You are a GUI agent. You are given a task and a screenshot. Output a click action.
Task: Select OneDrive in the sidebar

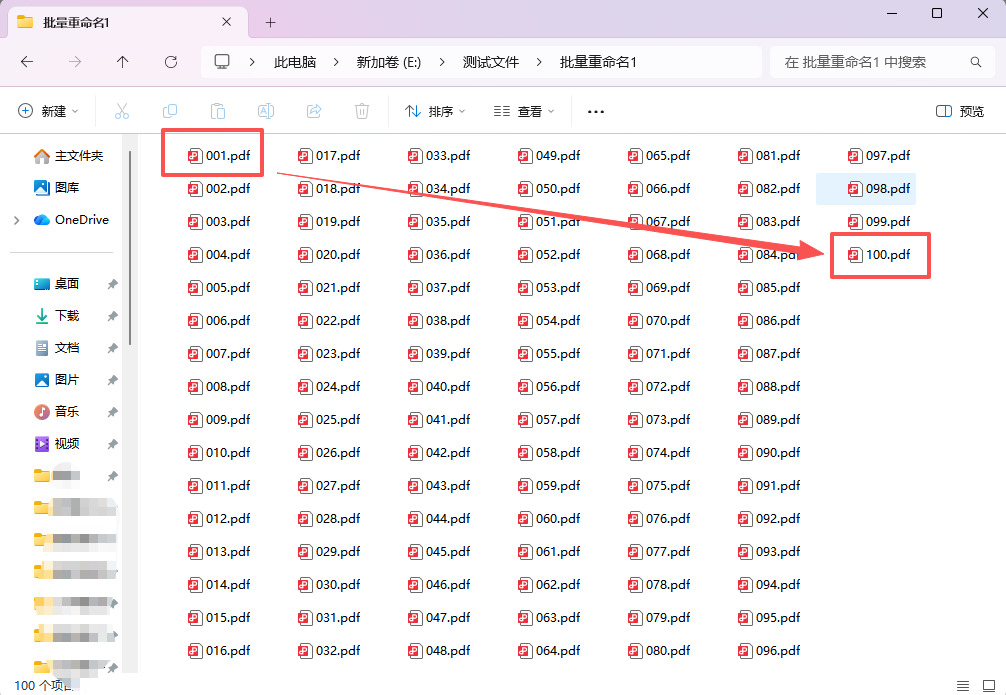point(71,219)
